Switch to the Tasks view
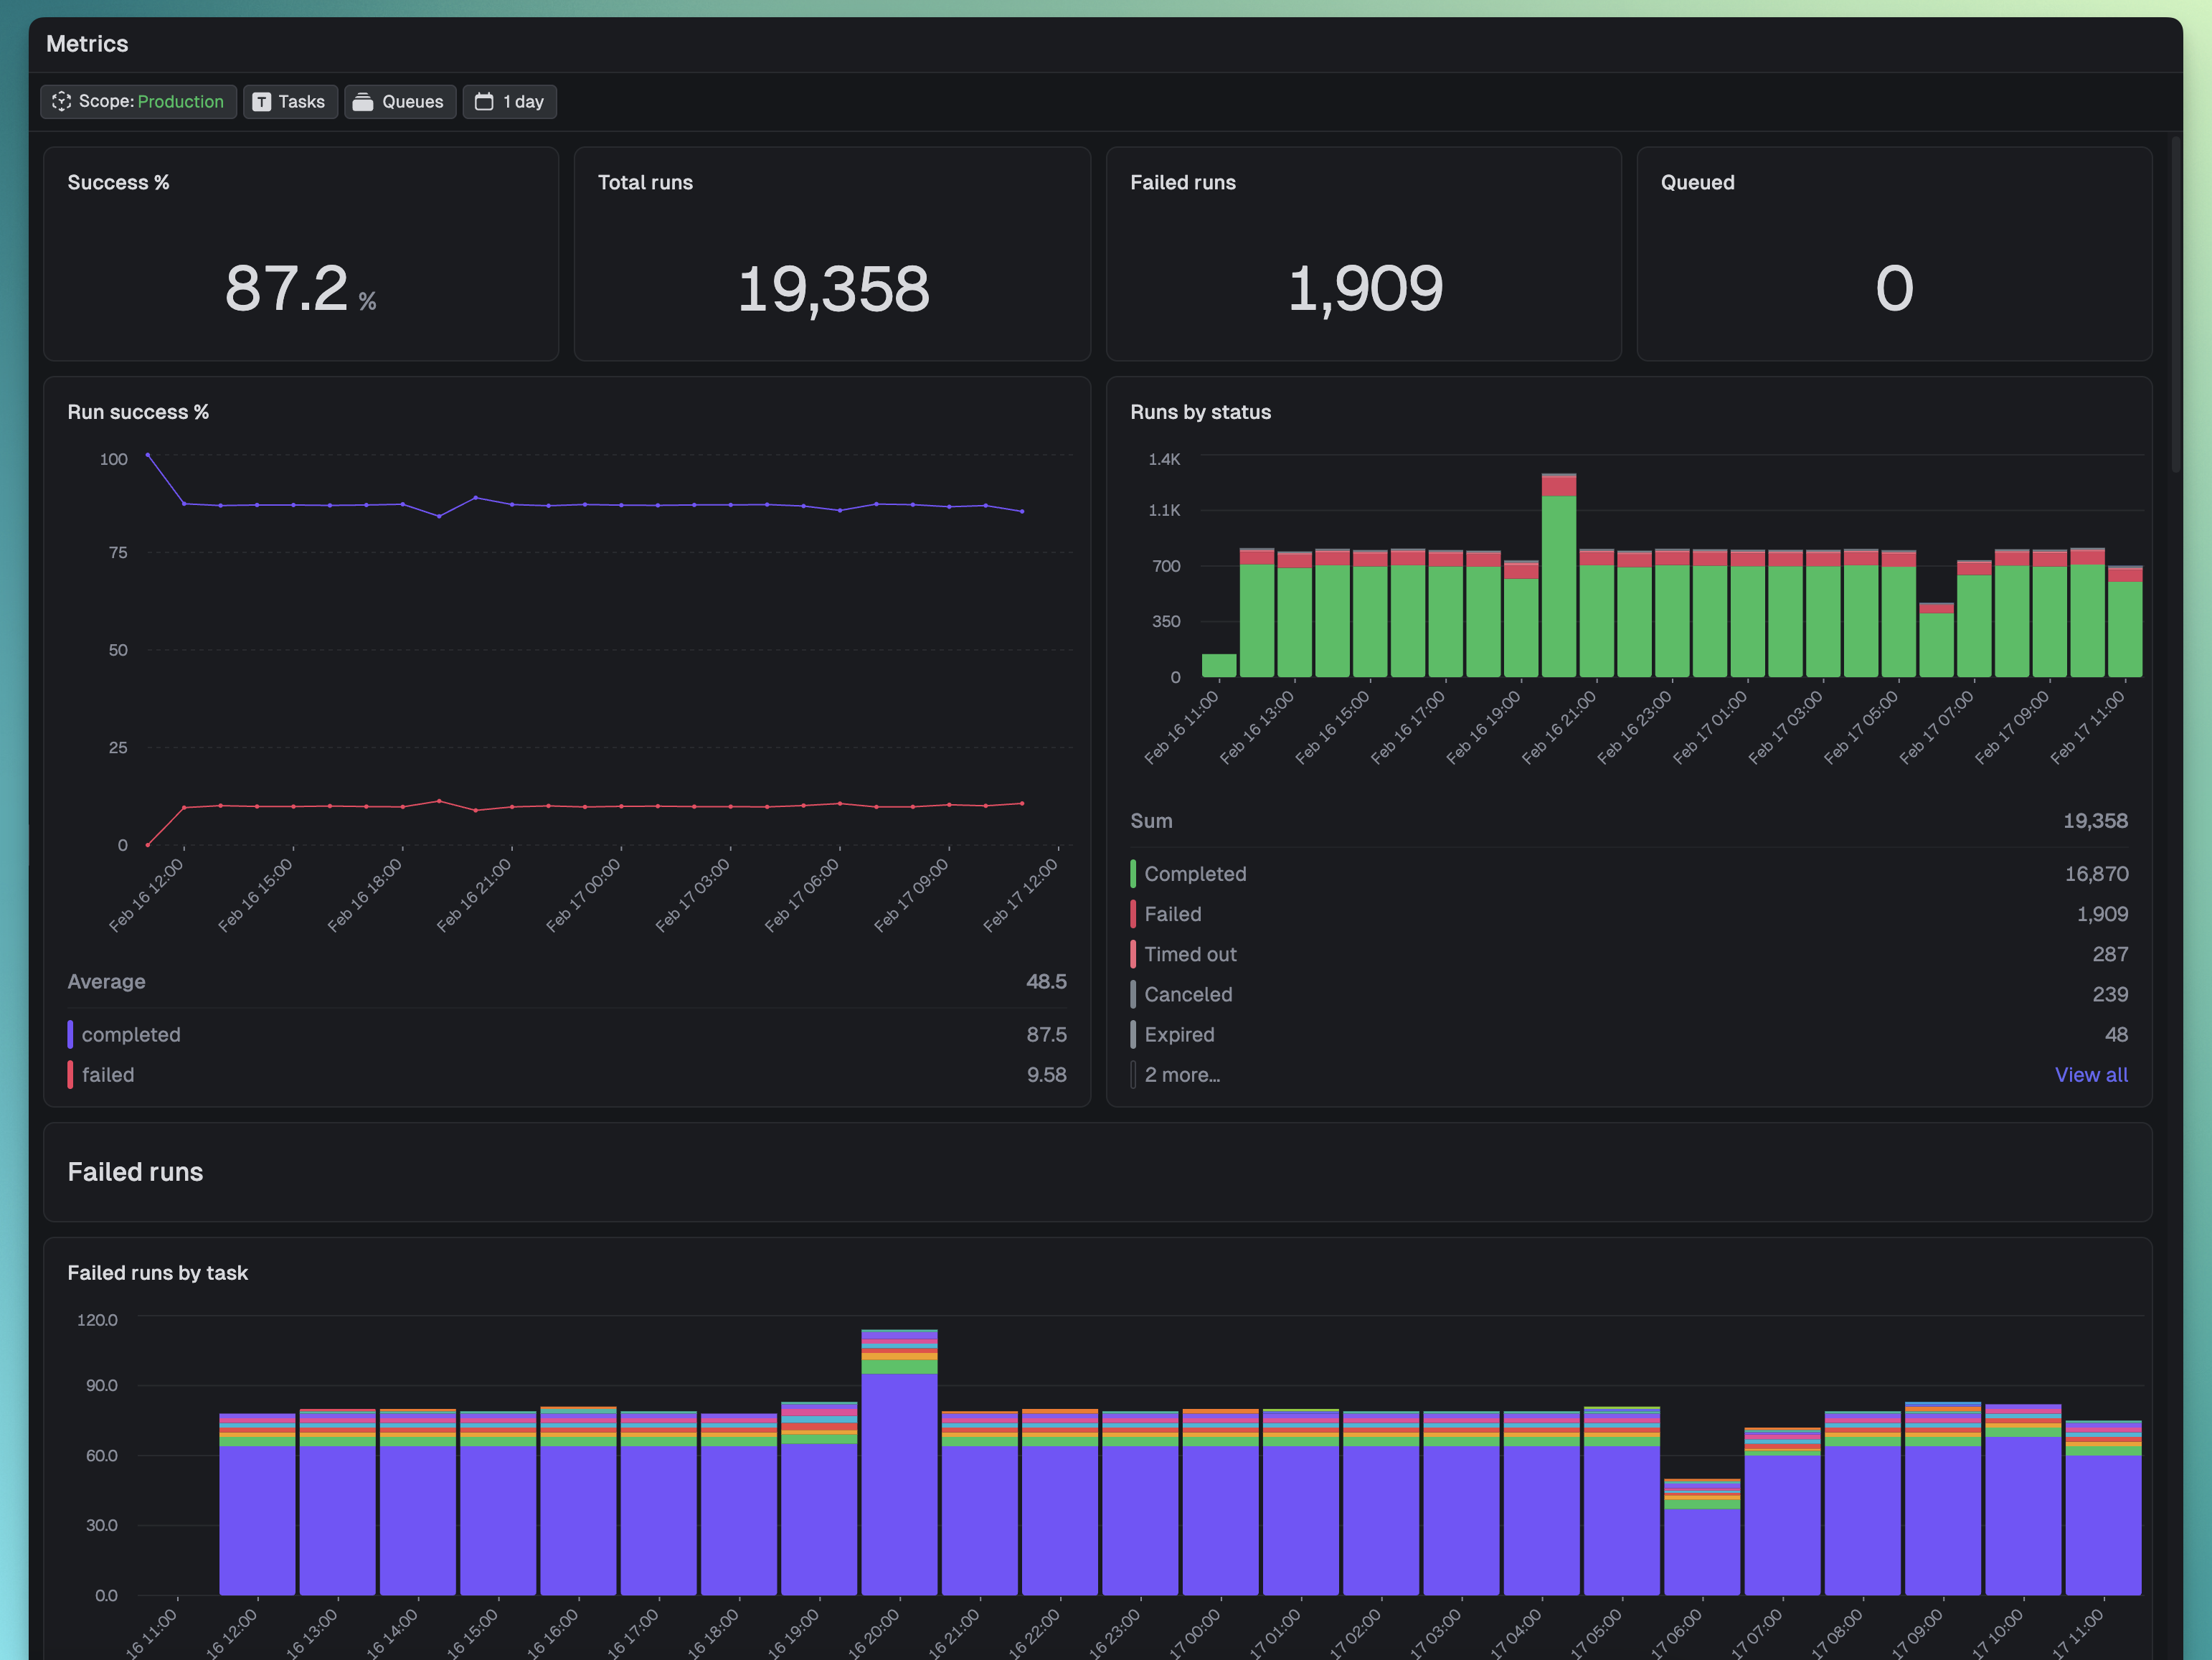Viewport: 2212px width, 1660px height. click(x=290, y=101)
